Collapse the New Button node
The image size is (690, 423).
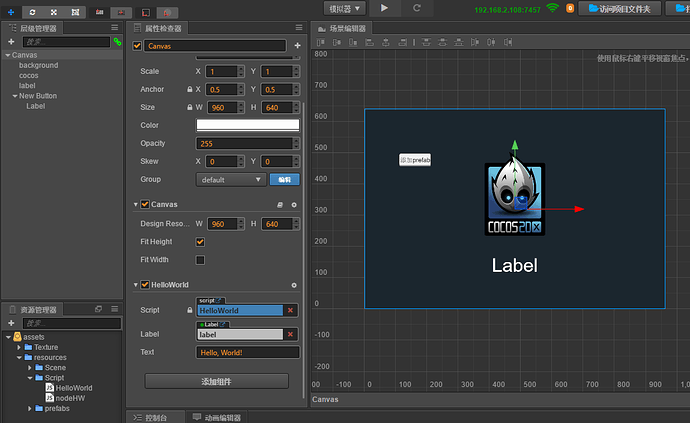[x=15, y=96]
